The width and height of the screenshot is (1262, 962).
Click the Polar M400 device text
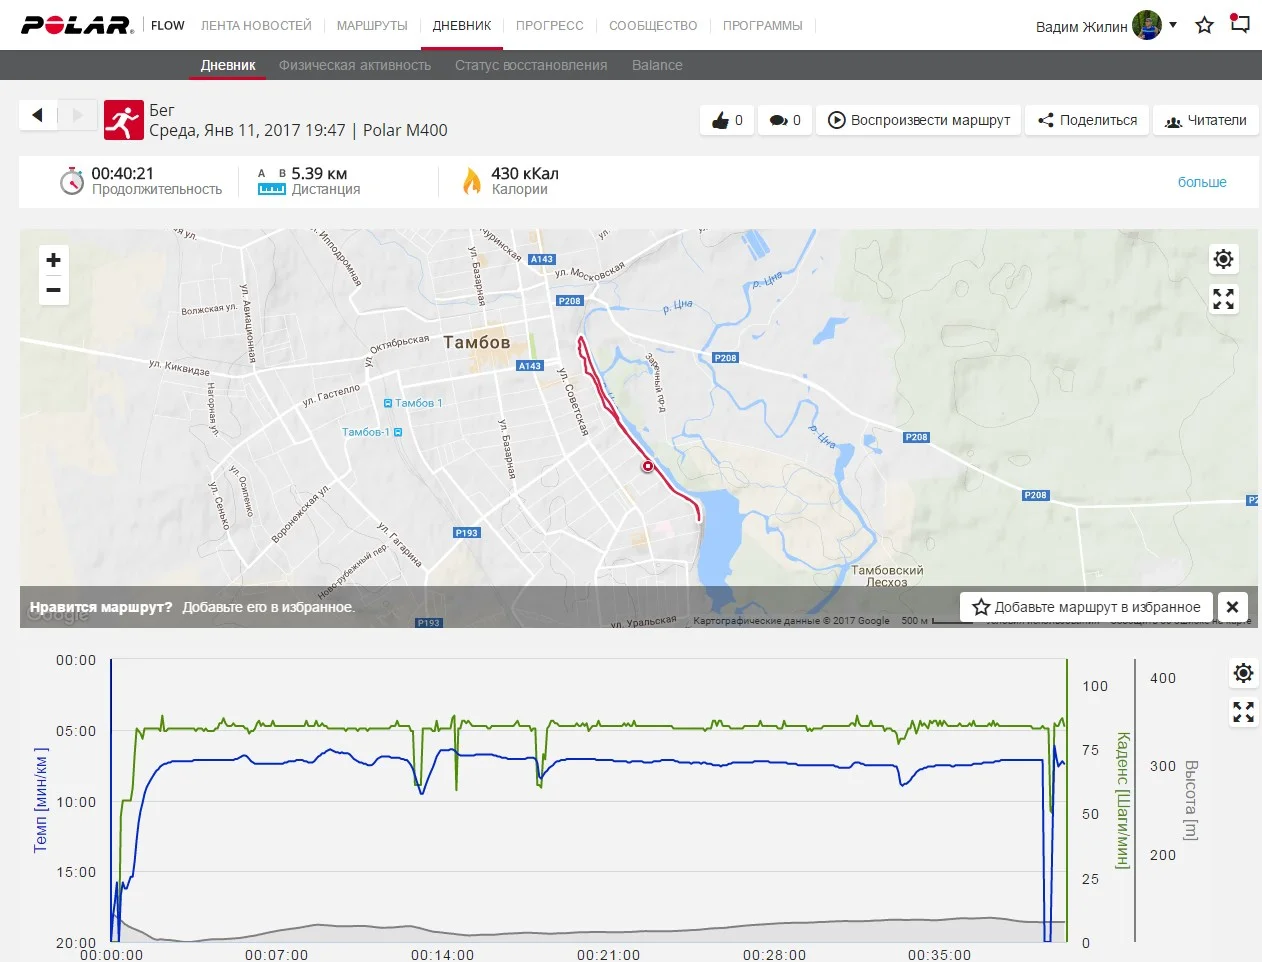click(405, 130)
